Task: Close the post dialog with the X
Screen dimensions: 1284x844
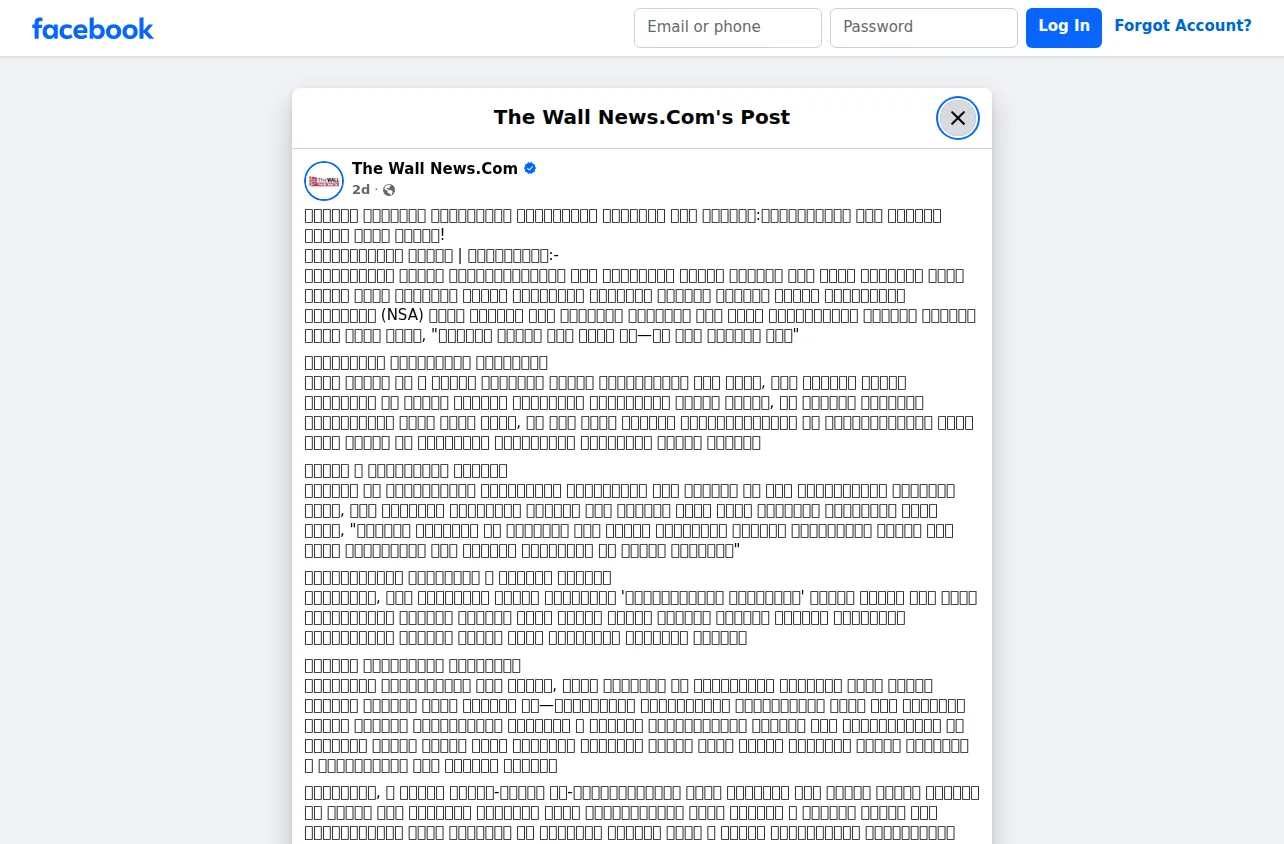Action: (x=958, y=118)
